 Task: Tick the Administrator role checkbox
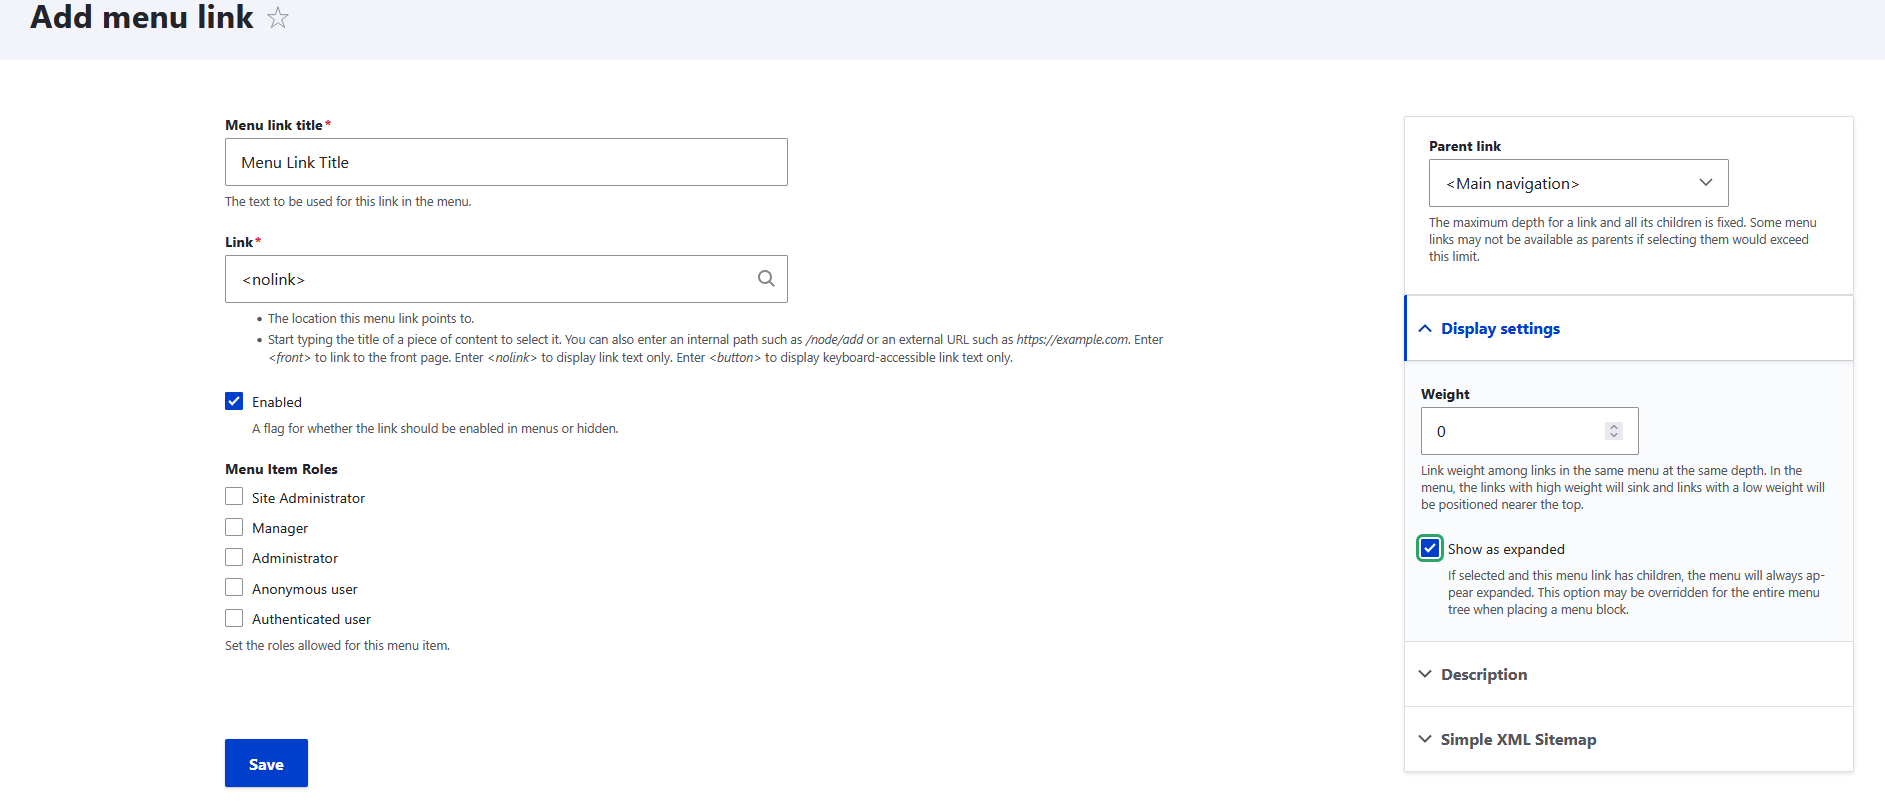[x=234, y=557]
